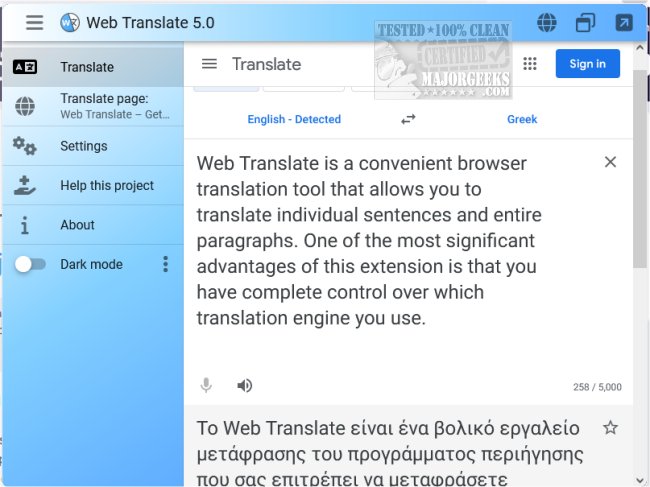Click the 258 / 5,000 character count
The image size is (650, 487).
597,387
